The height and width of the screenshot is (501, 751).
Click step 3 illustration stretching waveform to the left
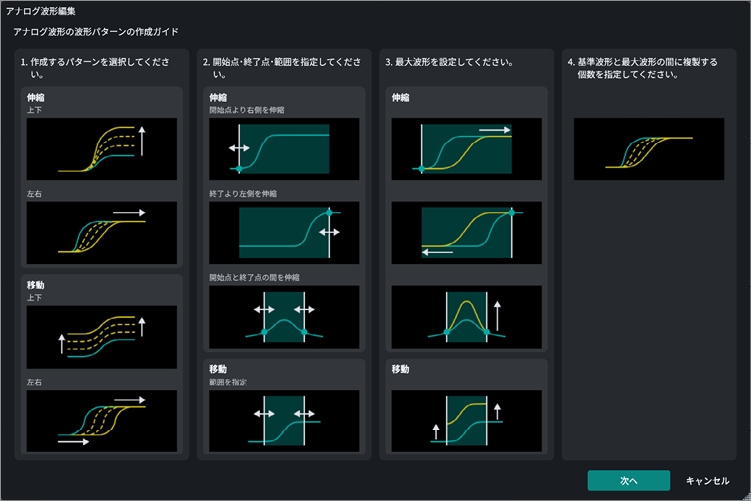click(x=467, y=233)
